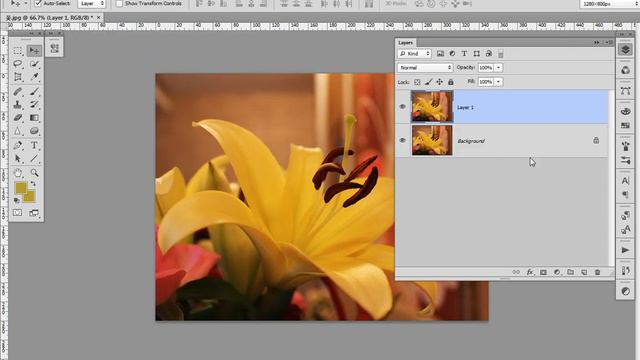The width and height of the screenshot is (640, 360).
Task: Open the collapsed panel beside the toolbox
Action: [54, 49]
